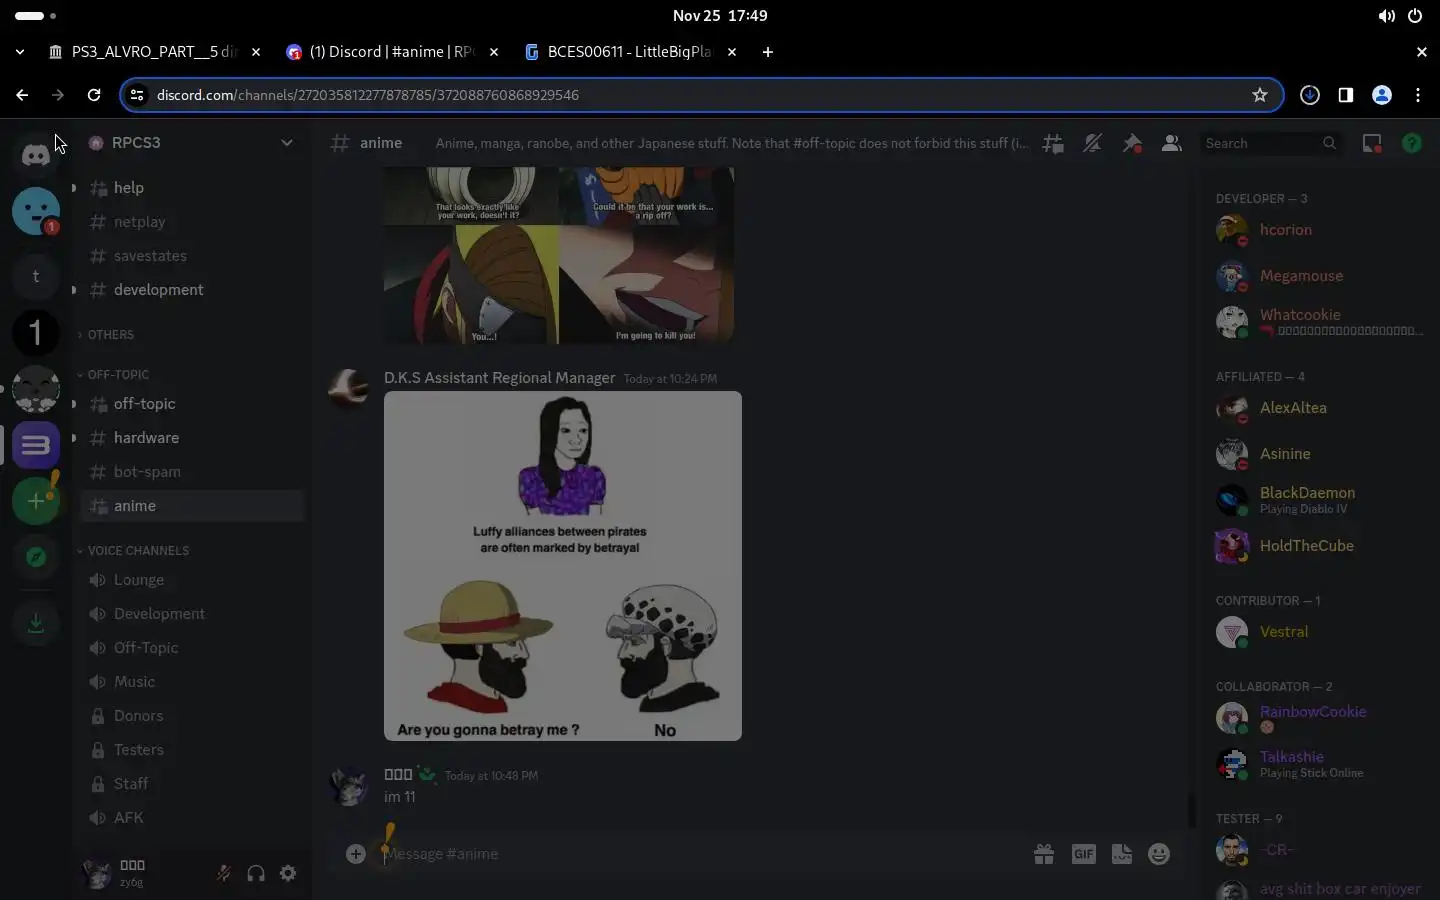Toggle notification settings bell icon
The image size is (1440, 900).
point(1092,143)
